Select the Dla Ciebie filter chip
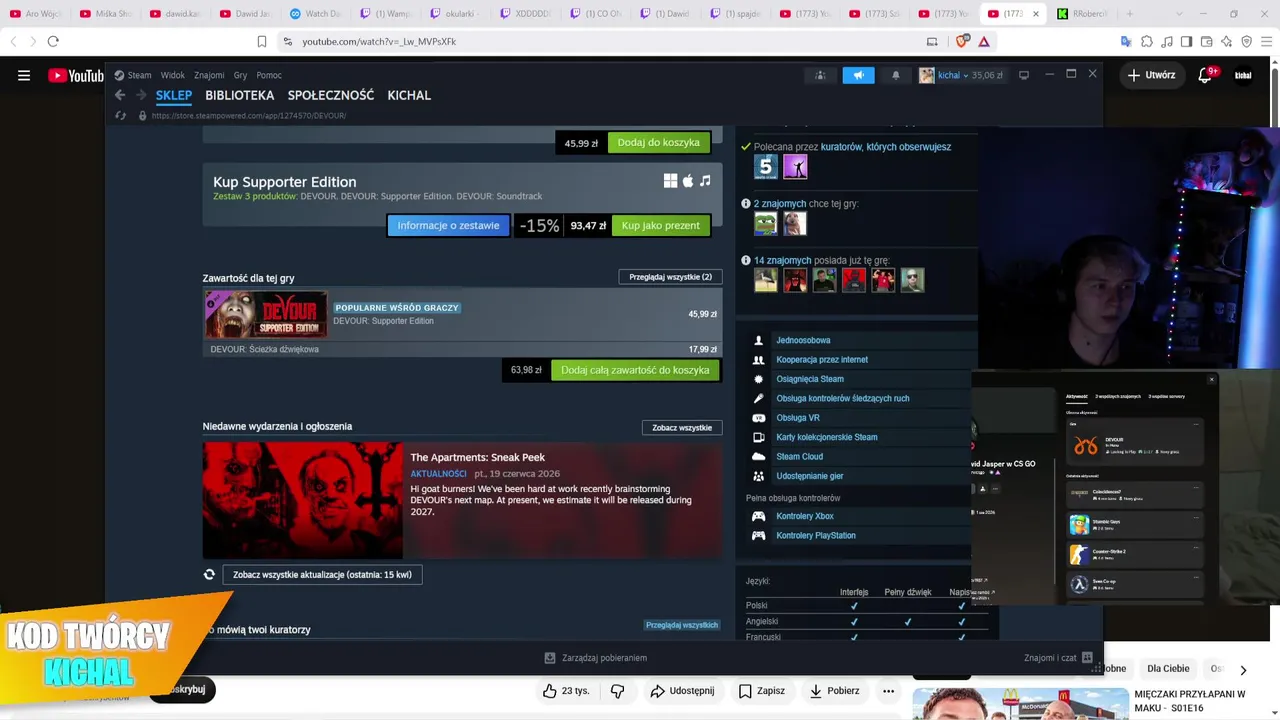 pos(1168,669)
